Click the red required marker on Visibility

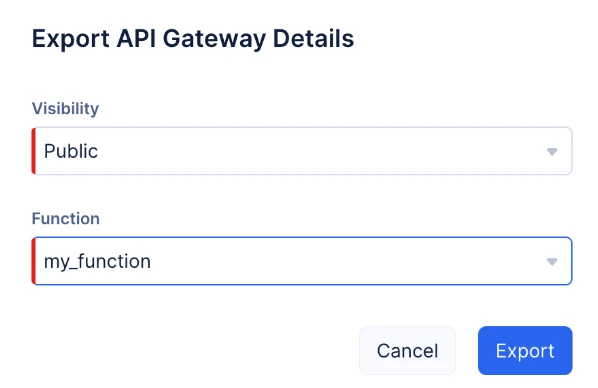point(34,151)
